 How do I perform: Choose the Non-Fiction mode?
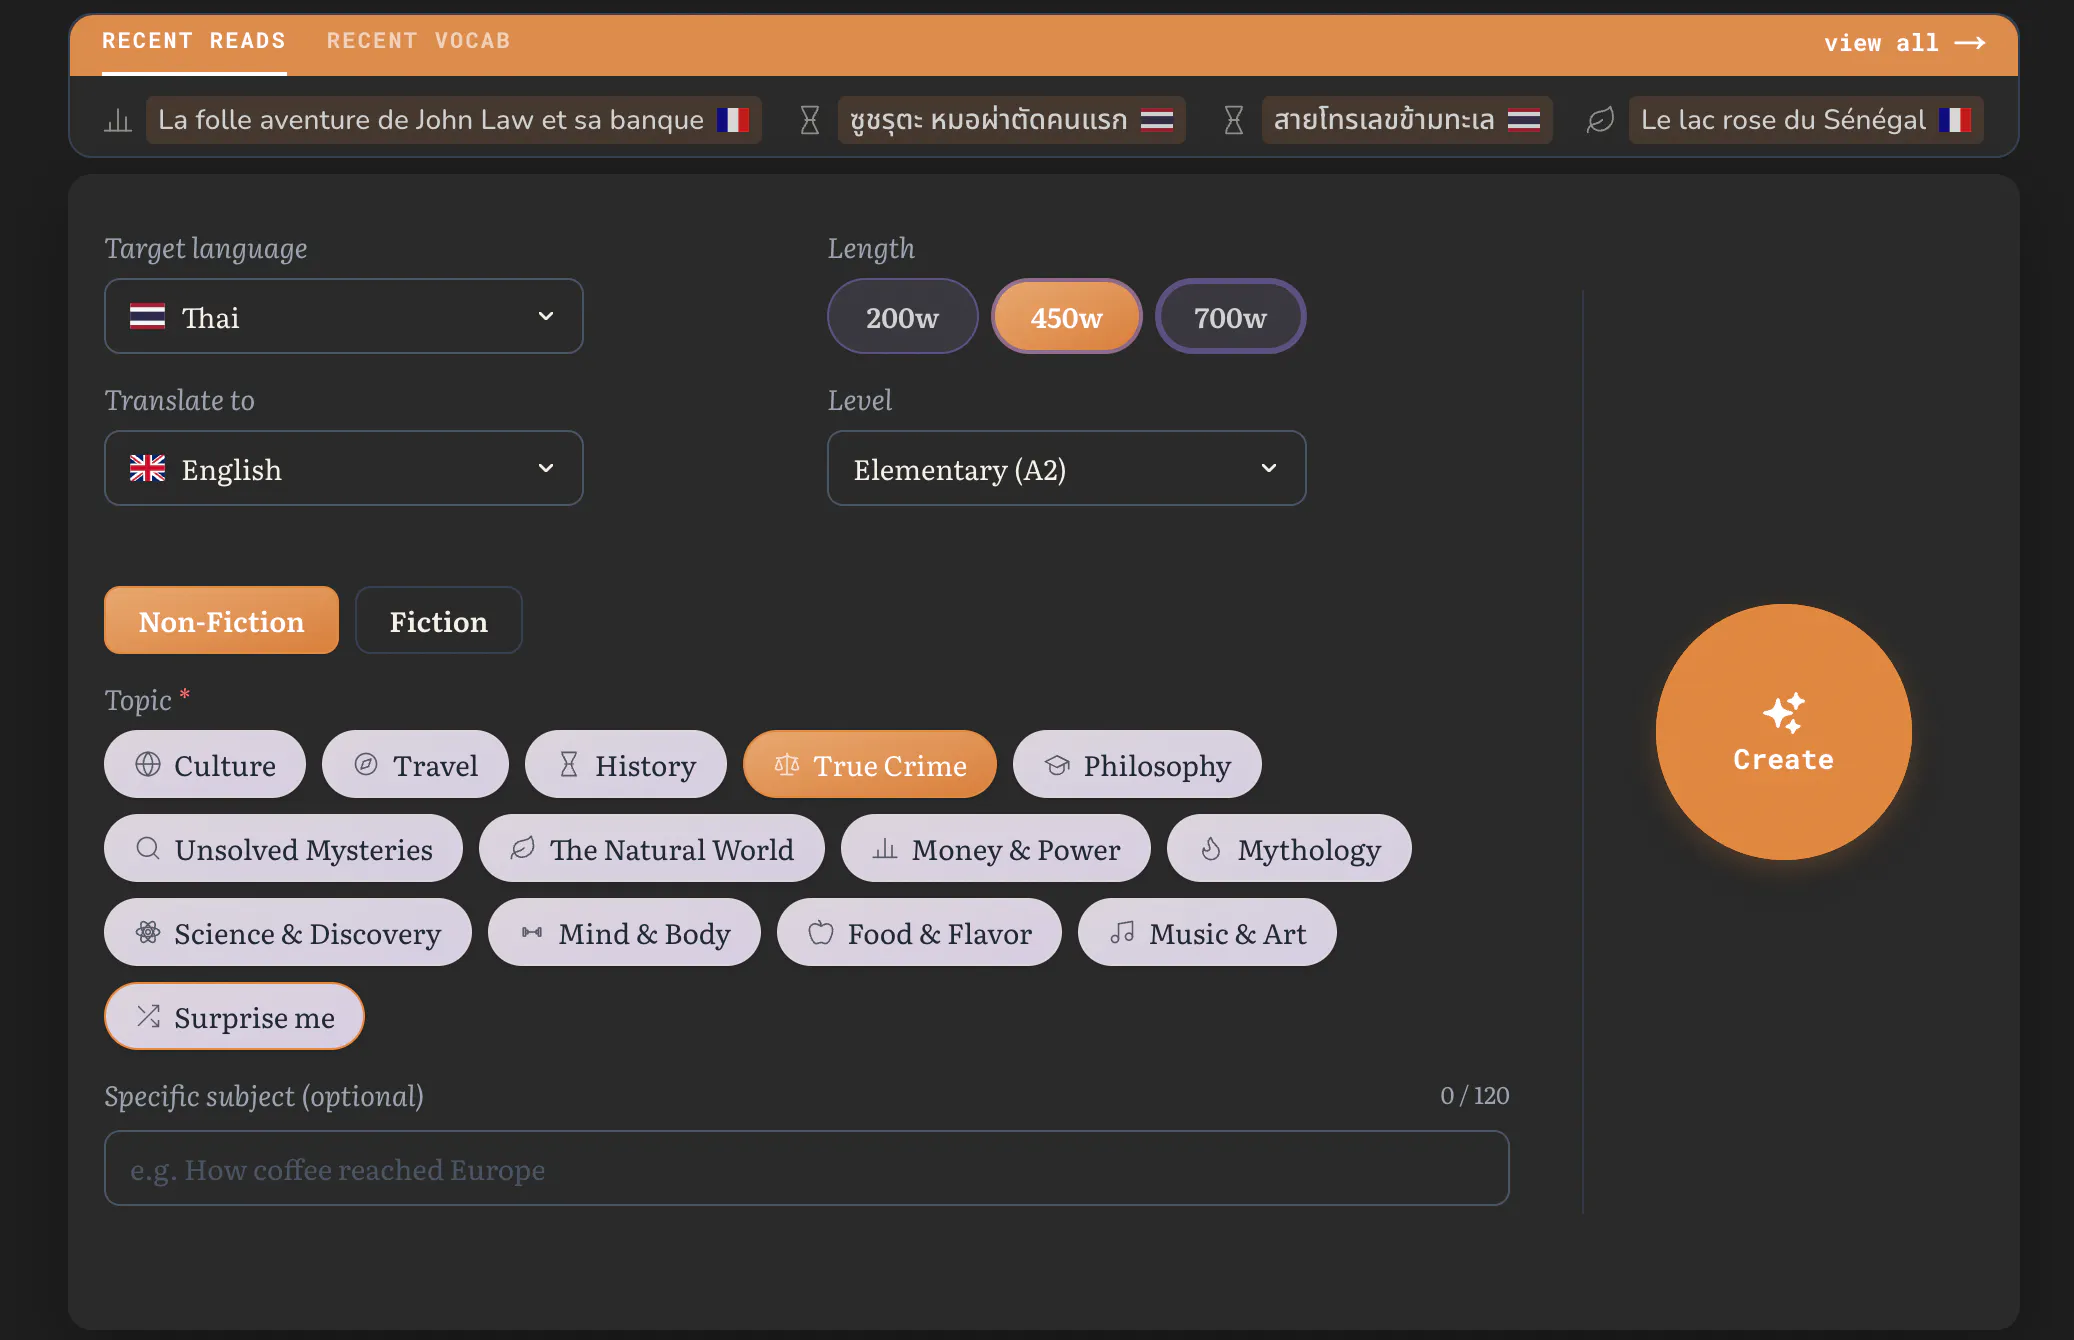(x=221, y=620)
